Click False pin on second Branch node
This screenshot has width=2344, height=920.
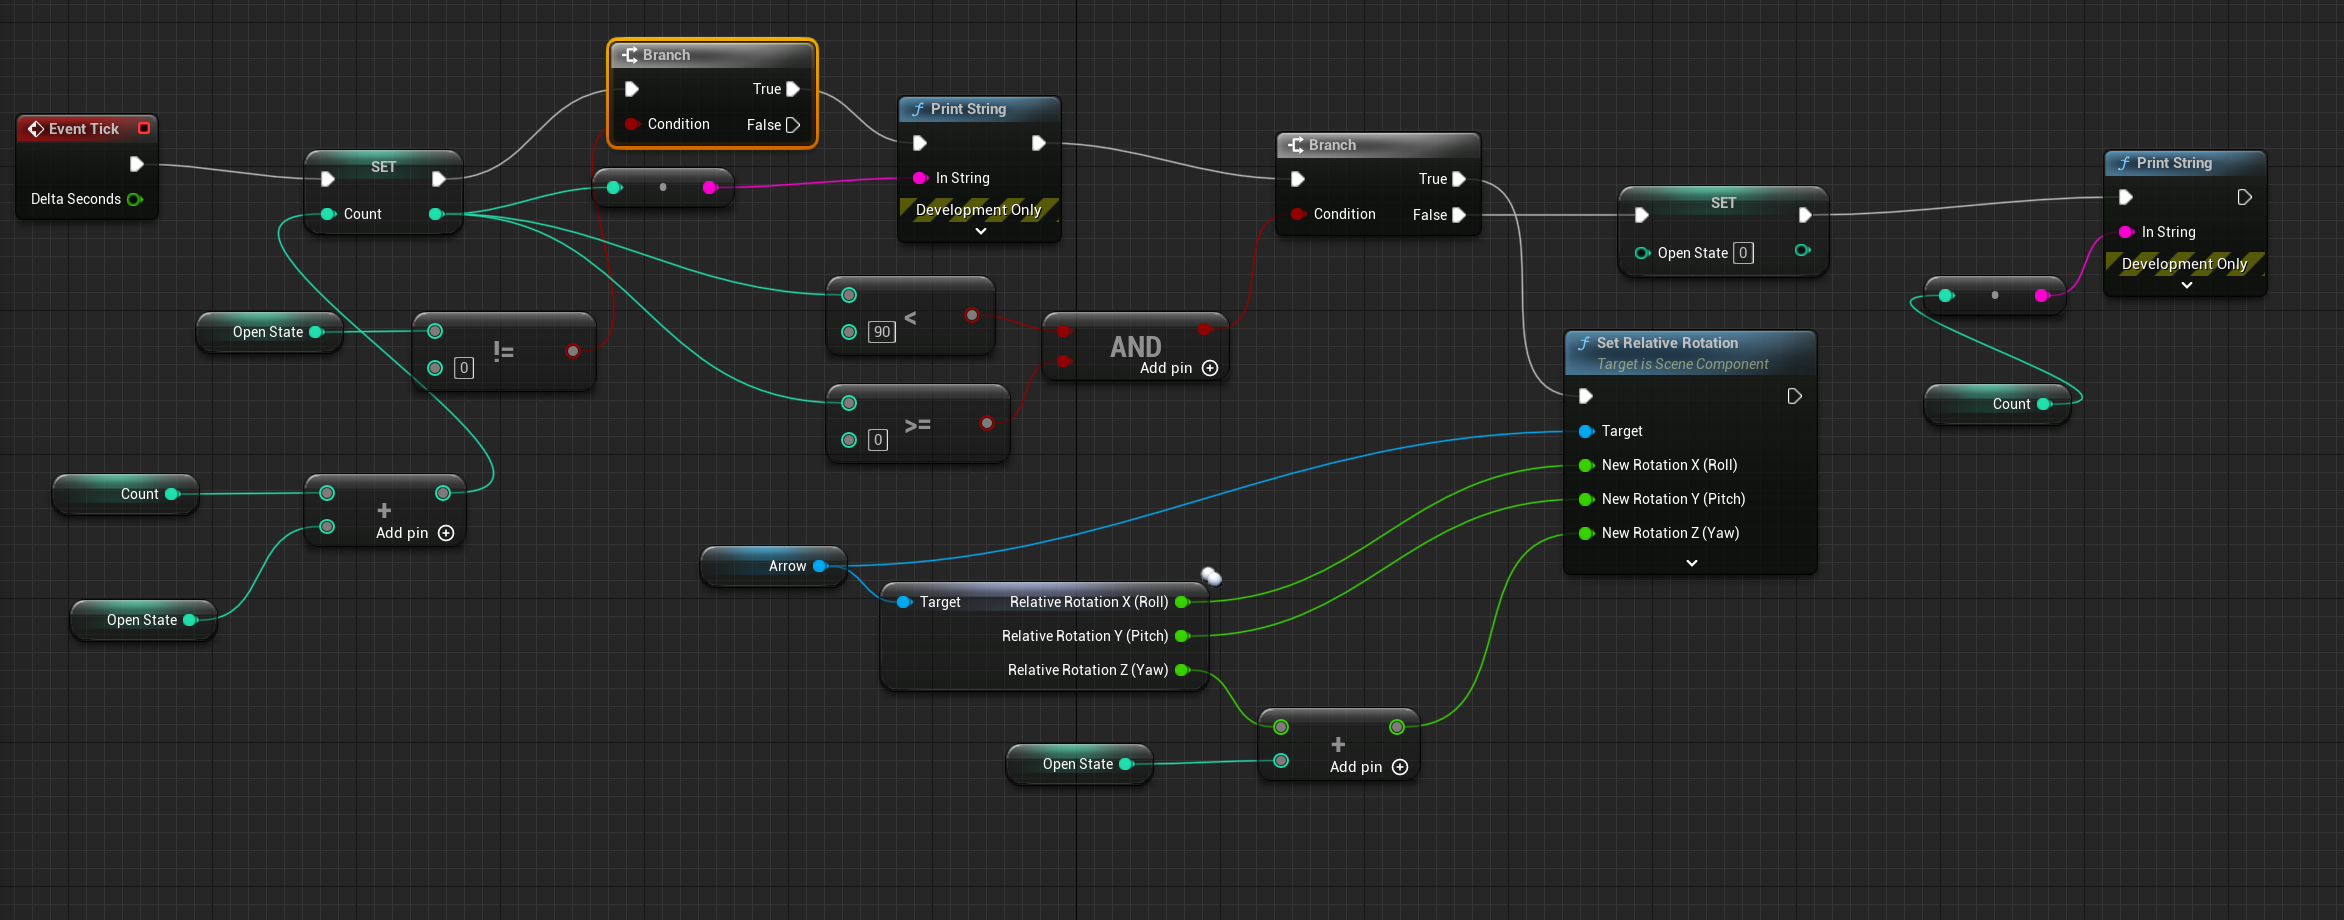[1459, 215]
